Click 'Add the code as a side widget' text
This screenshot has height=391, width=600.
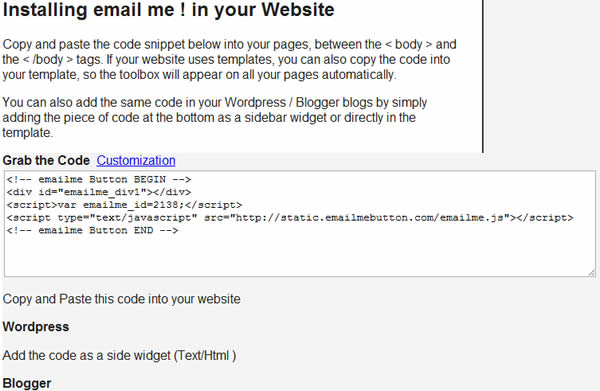pos(119,355)
